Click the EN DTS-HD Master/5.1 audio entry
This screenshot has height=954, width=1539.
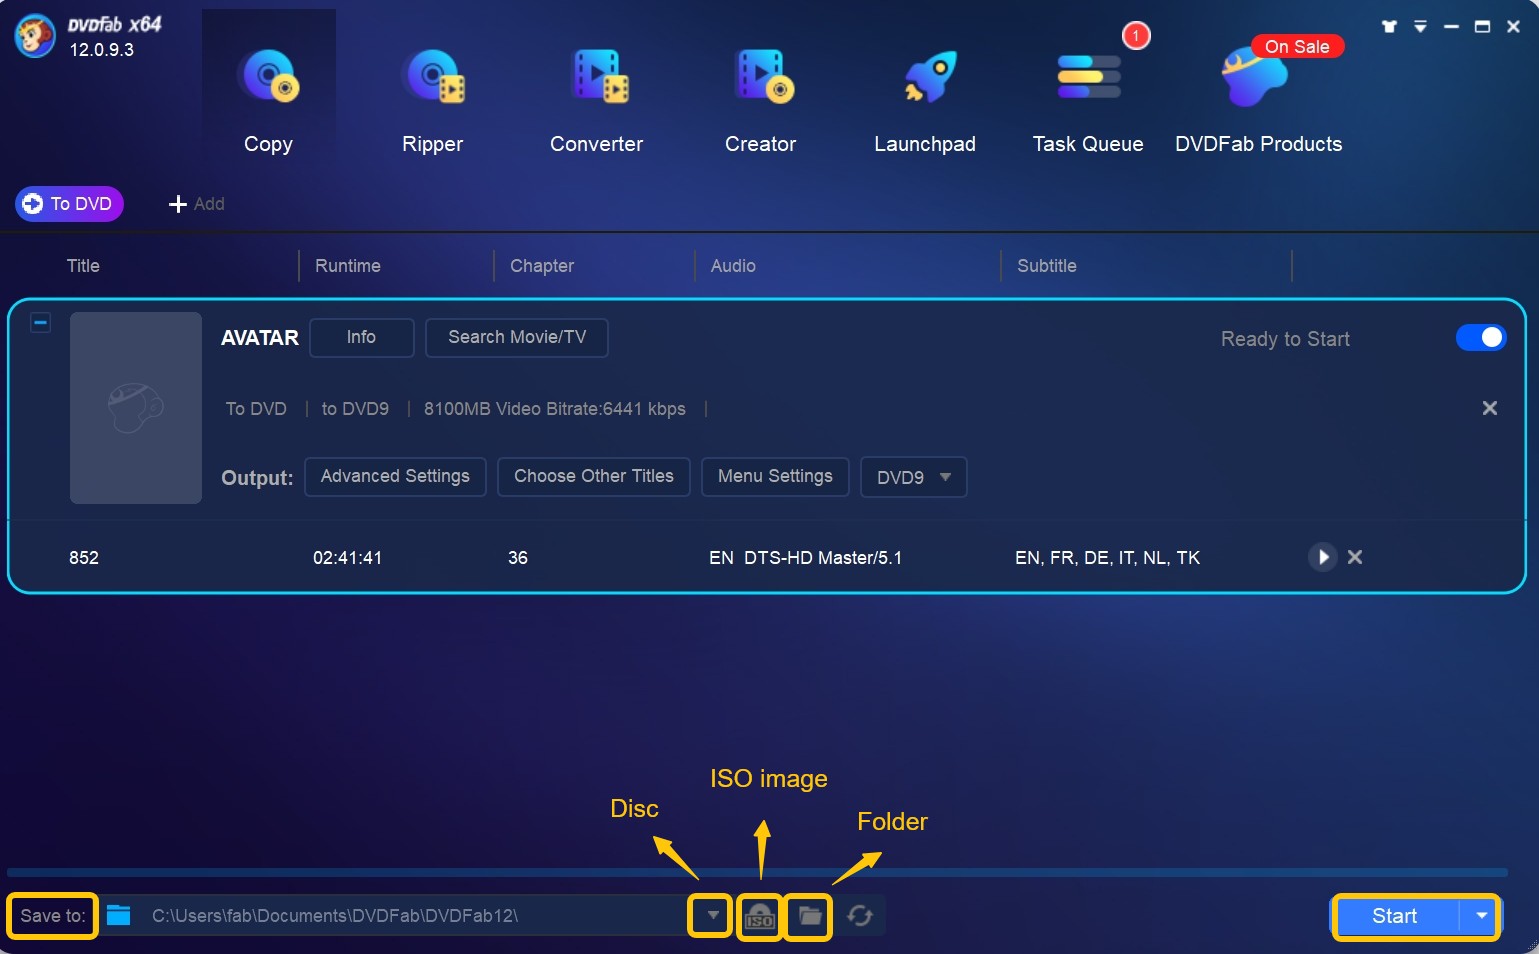coord(806,558)
